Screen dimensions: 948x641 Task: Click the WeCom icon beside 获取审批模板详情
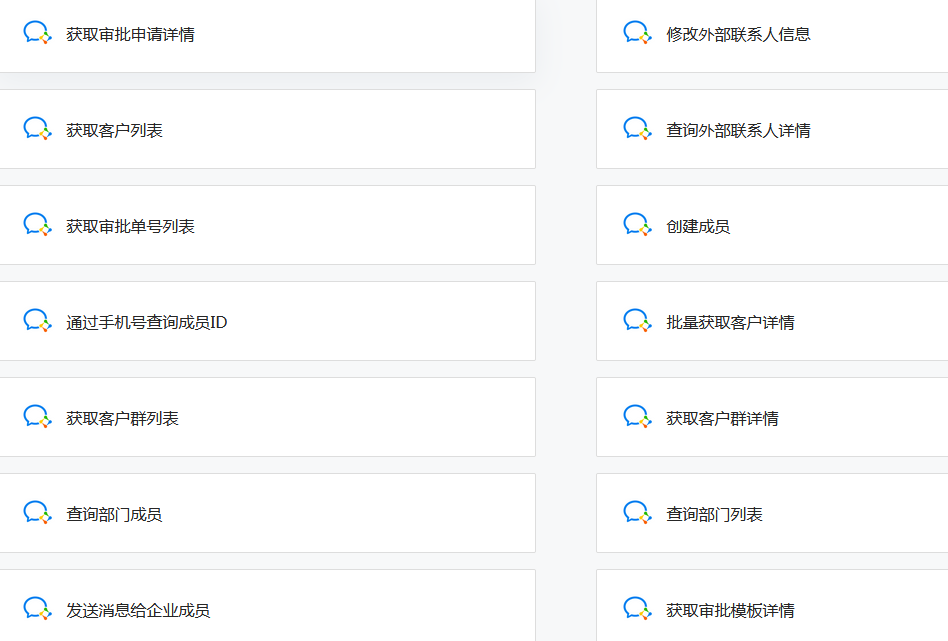pos(637,608)
